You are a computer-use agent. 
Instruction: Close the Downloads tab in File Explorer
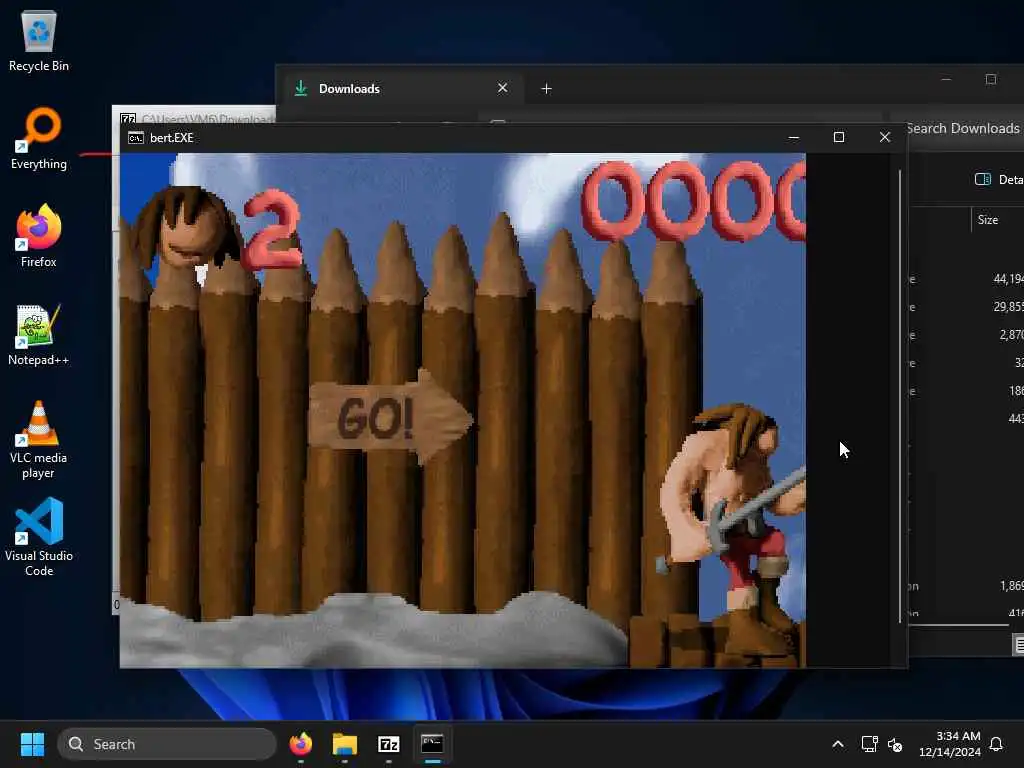point(502,88)
